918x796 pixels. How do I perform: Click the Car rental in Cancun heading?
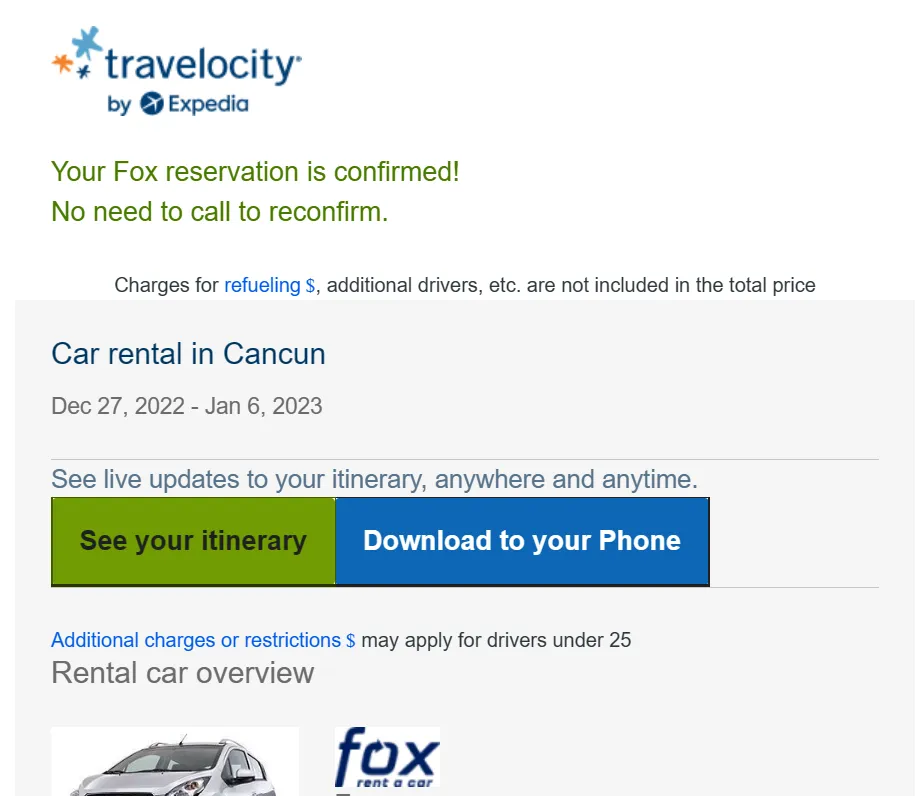189,354
